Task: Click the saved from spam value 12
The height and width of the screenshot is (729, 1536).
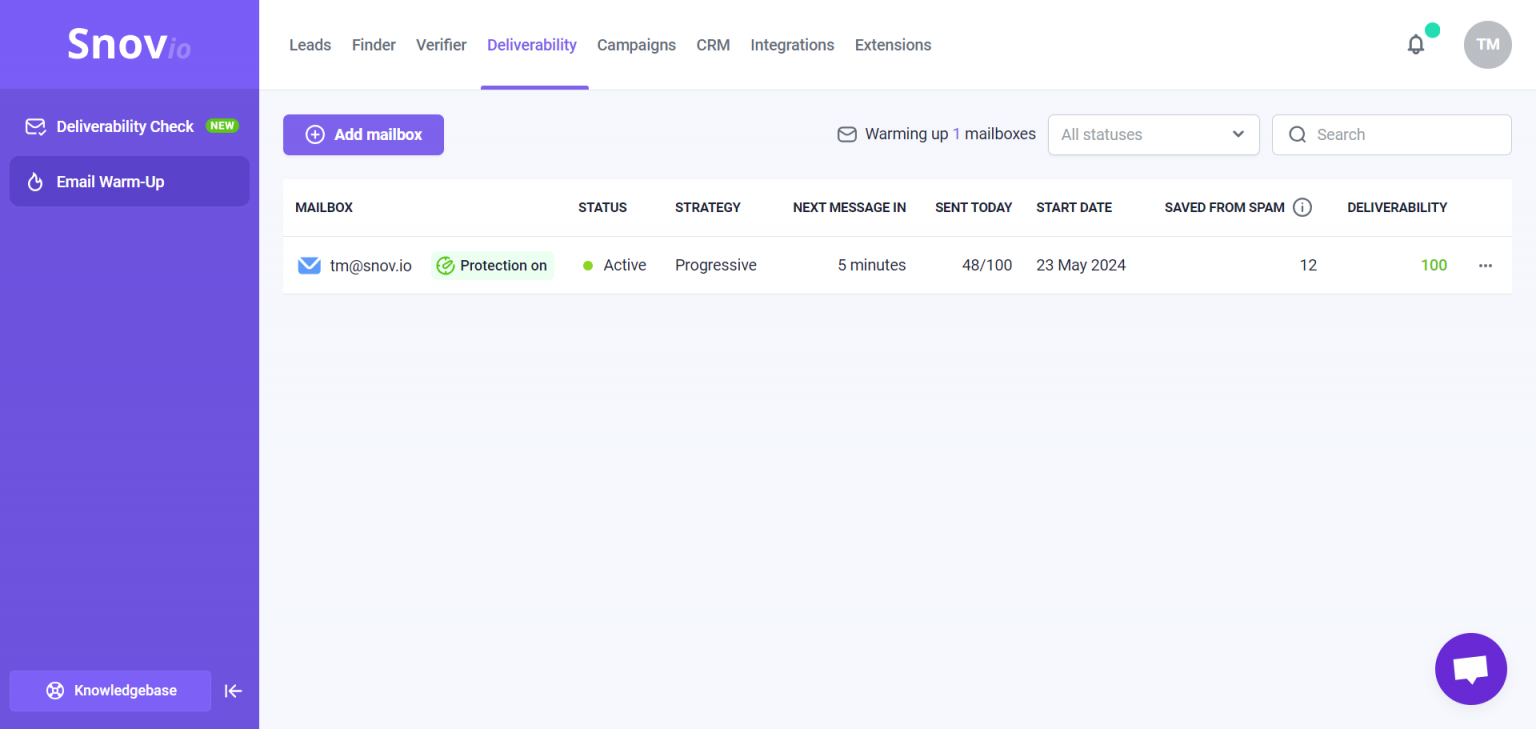Action: (1308, 266)
